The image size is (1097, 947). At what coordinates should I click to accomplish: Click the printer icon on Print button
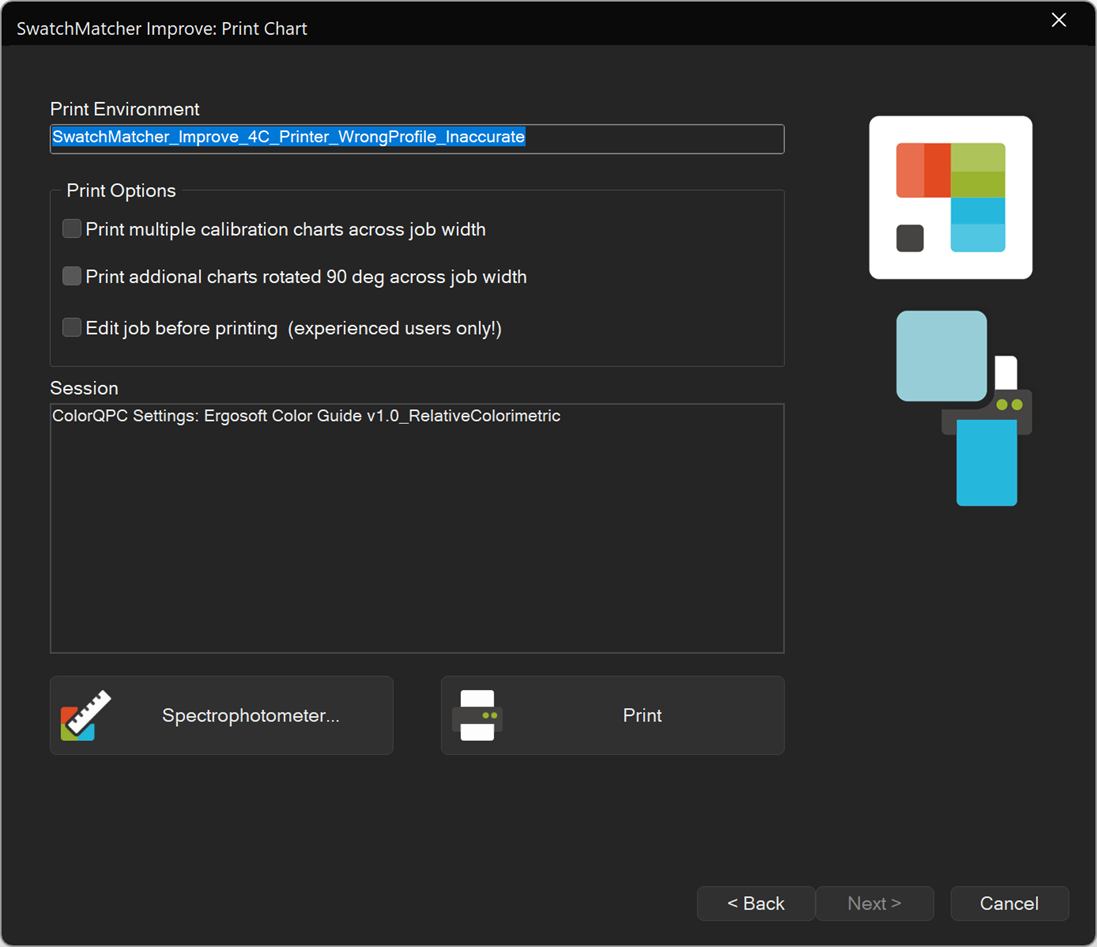477,715
